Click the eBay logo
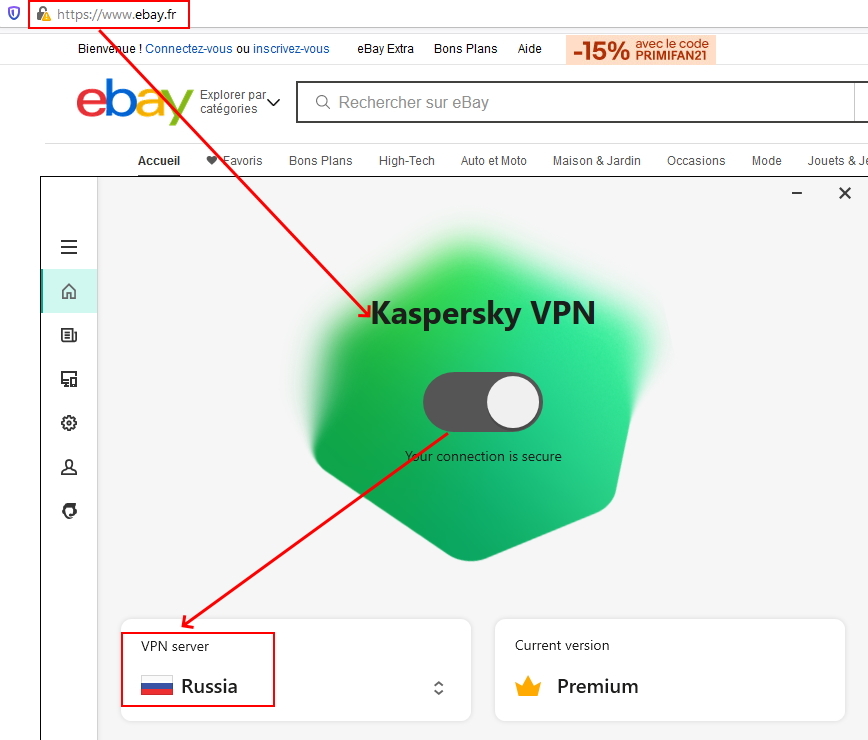 pos(135,101)
